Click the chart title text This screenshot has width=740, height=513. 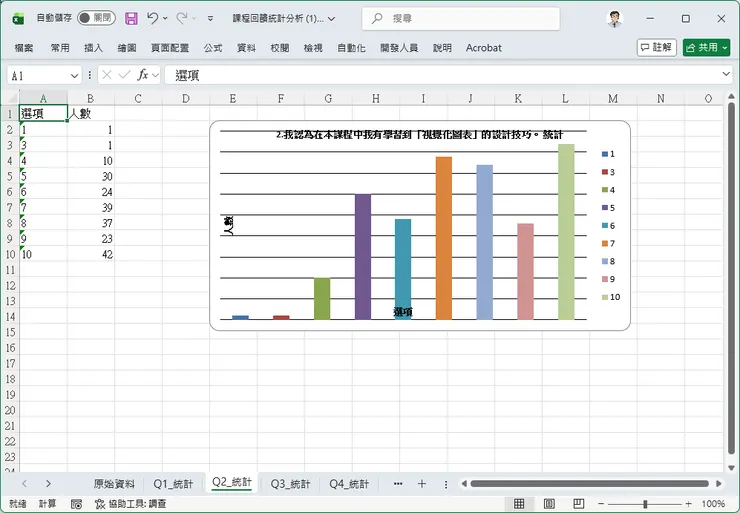tap(420, 135)
